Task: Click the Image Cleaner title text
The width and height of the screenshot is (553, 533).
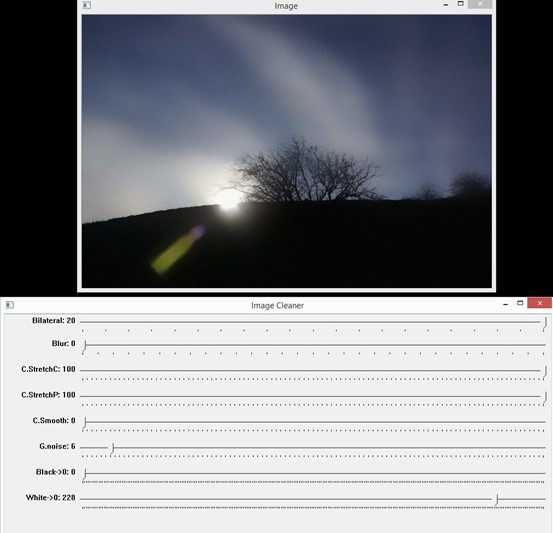Action: tap(277, 305)
